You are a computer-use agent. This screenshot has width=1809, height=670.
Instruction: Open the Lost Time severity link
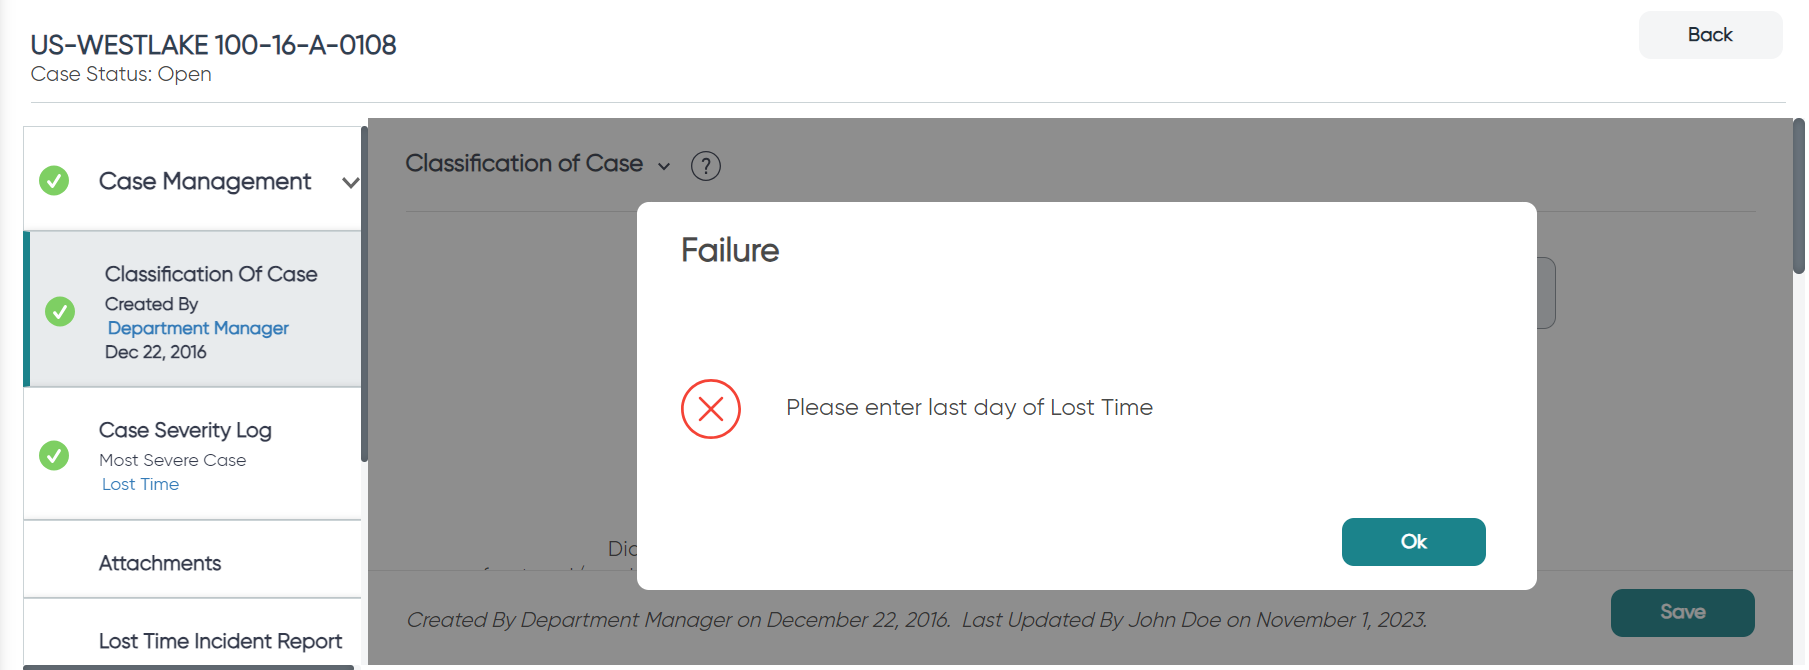[x=140, y=484]
